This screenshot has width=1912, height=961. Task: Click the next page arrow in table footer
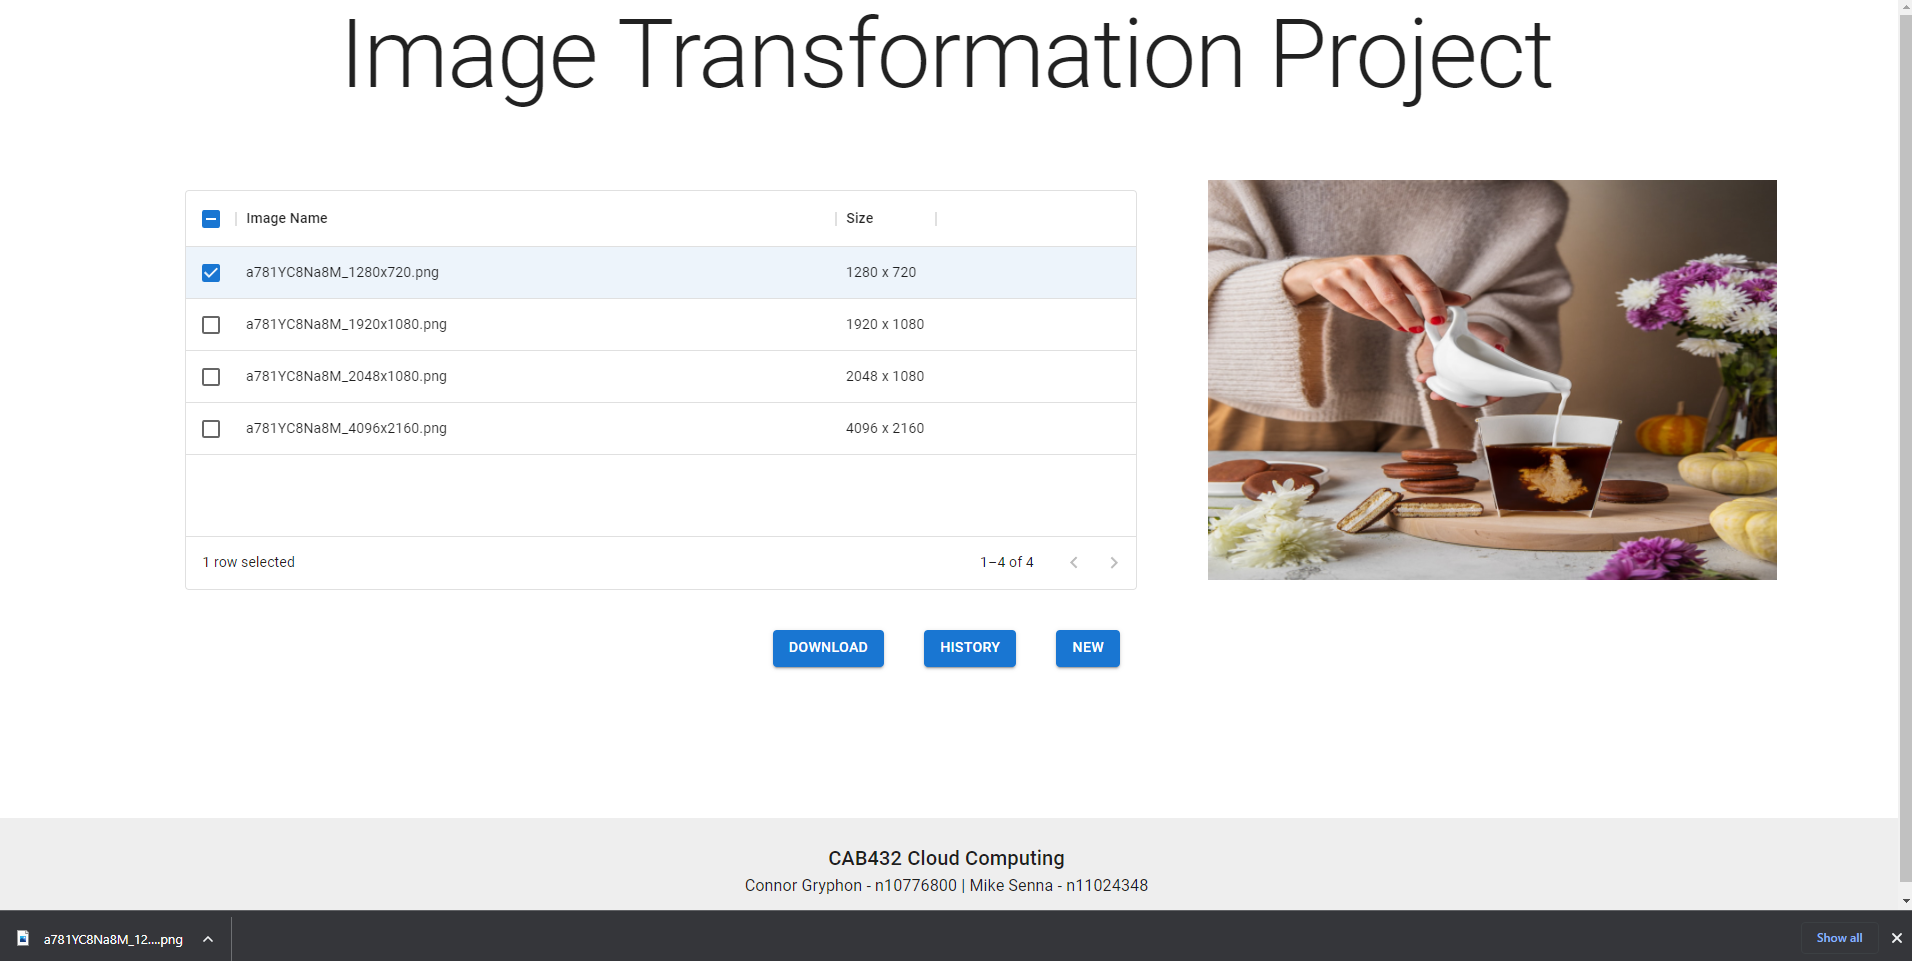(1113, 563)
